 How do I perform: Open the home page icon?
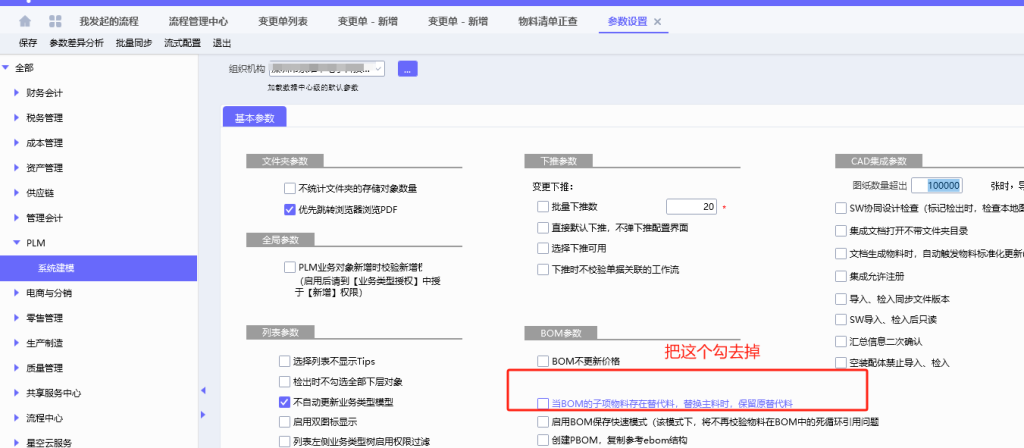point(25,21)
